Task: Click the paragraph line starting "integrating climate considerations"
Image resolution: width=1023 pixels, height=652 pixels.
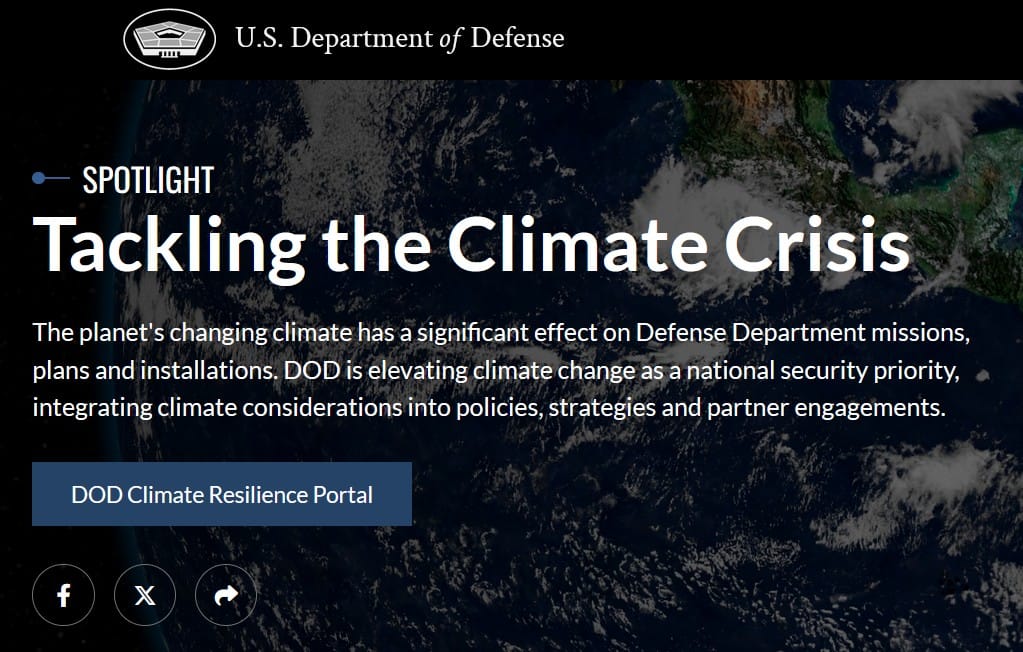Action: (x=488, y=408)
